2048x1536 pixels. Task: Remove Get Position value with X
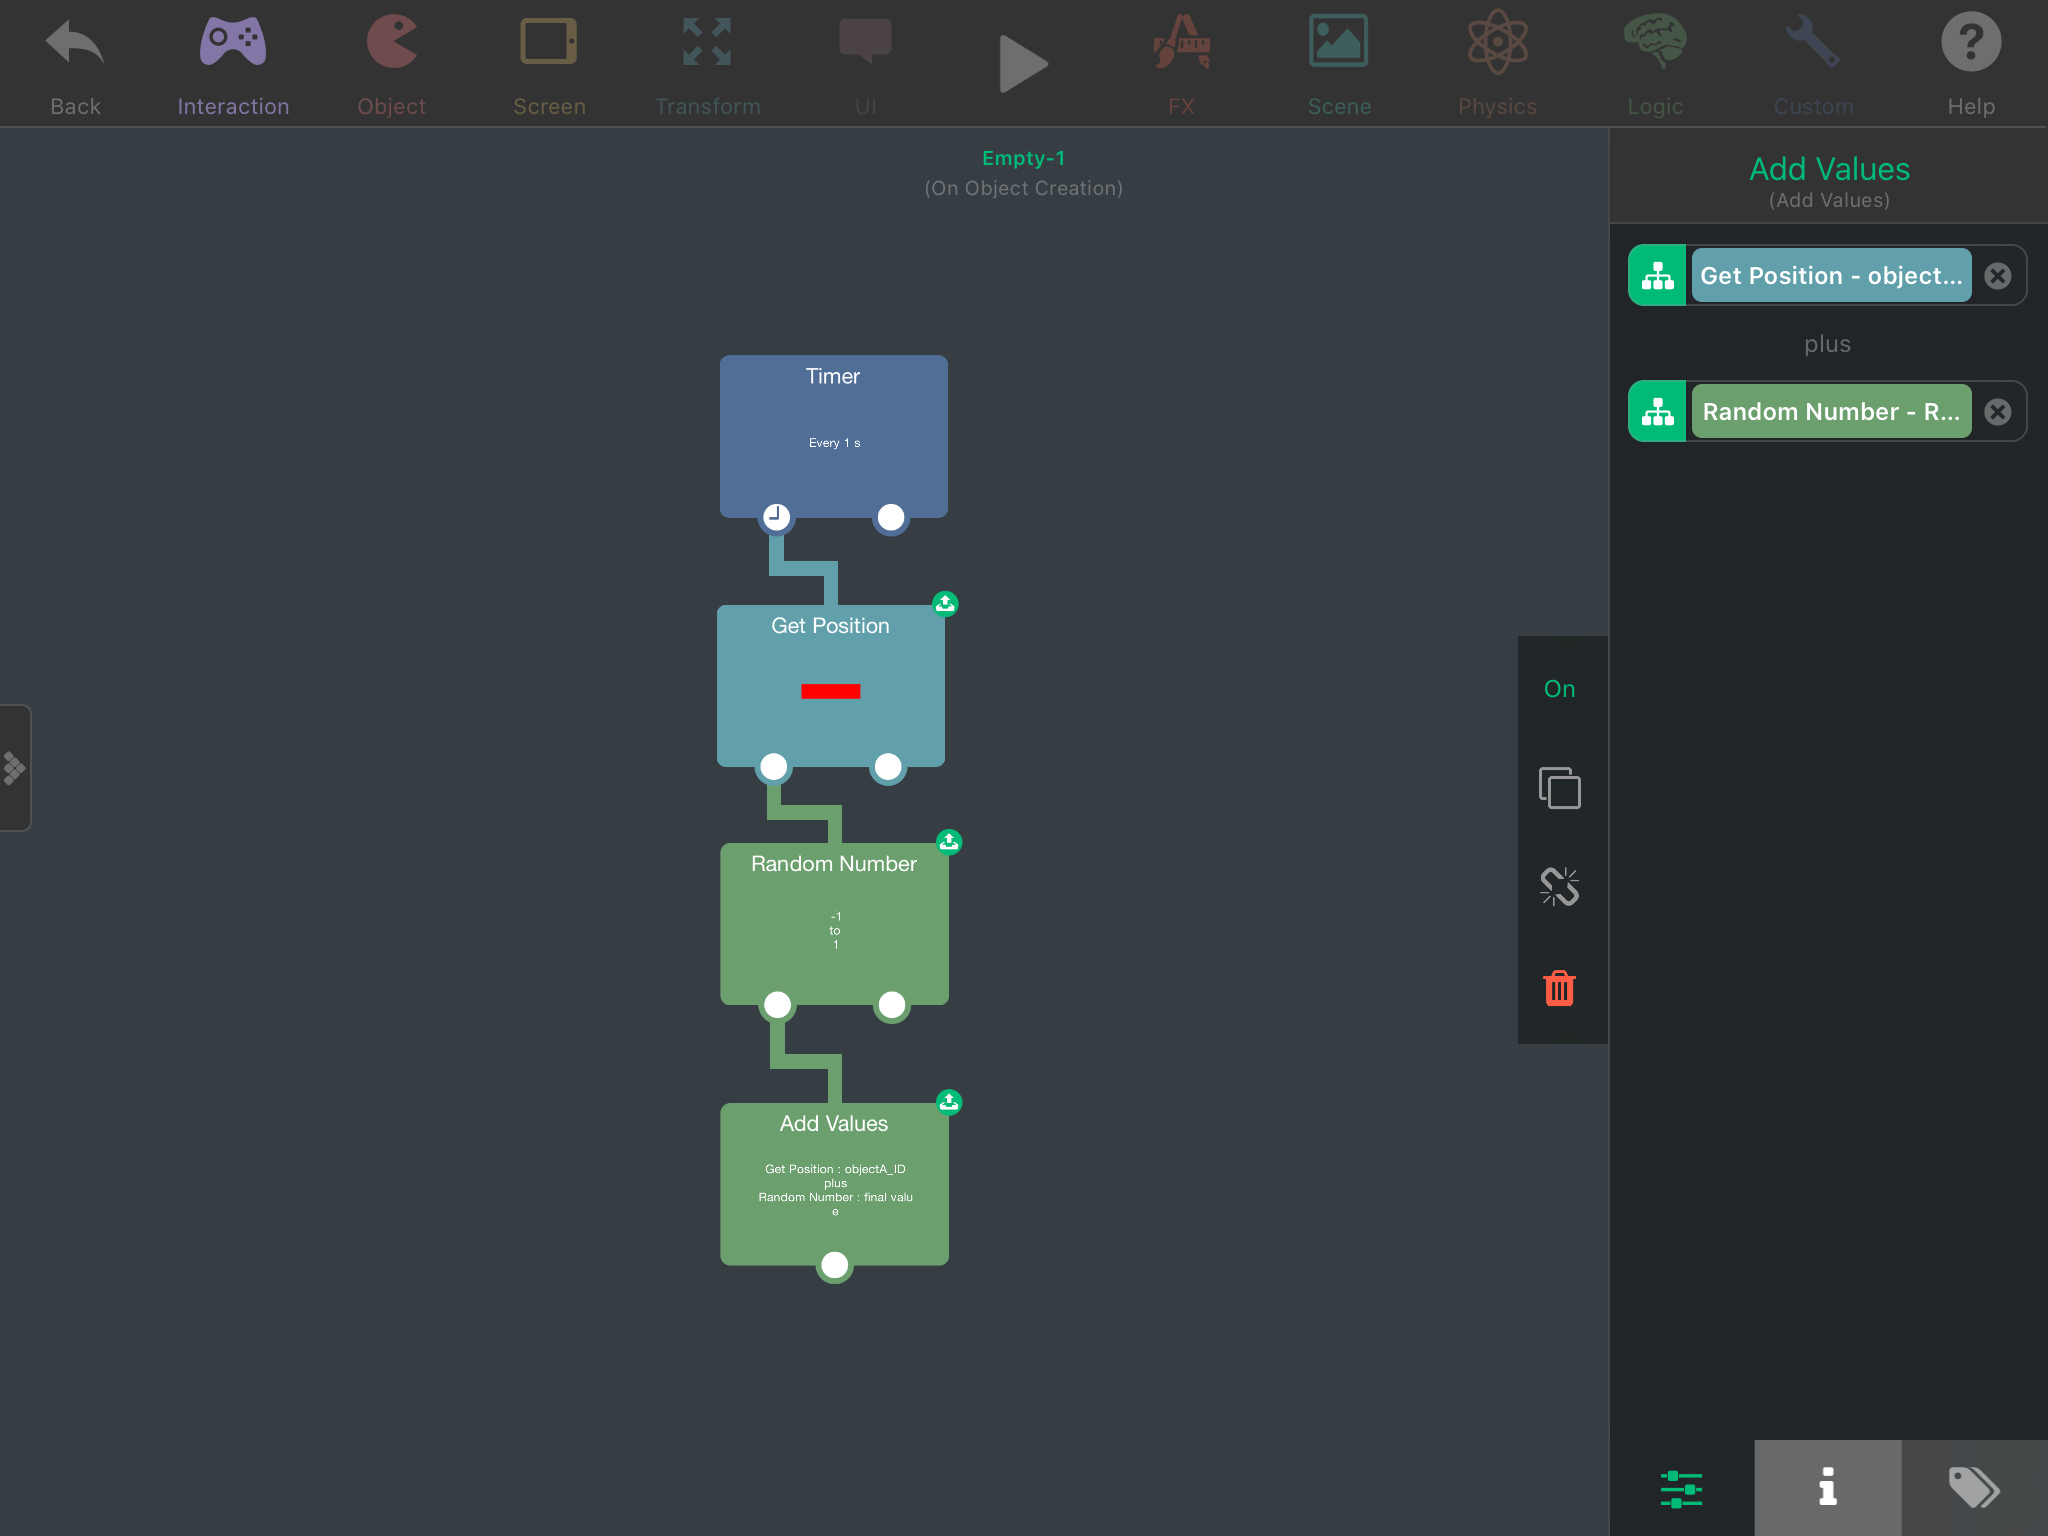(1997, 276)
